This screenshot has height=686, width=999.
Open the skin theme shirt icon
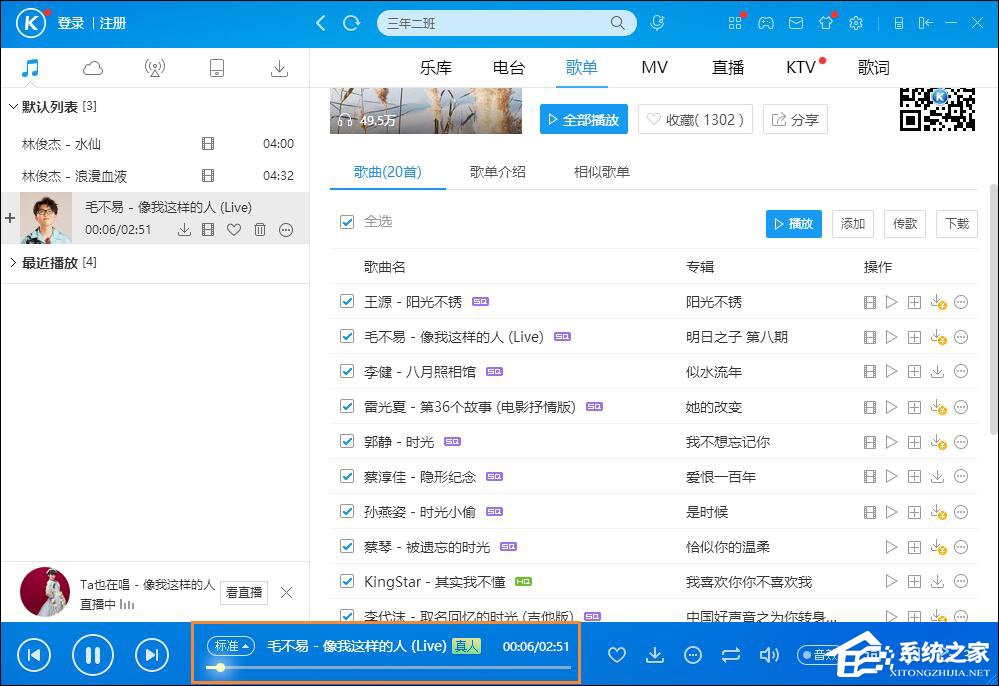pyautogui.click(x=826, y=23)
